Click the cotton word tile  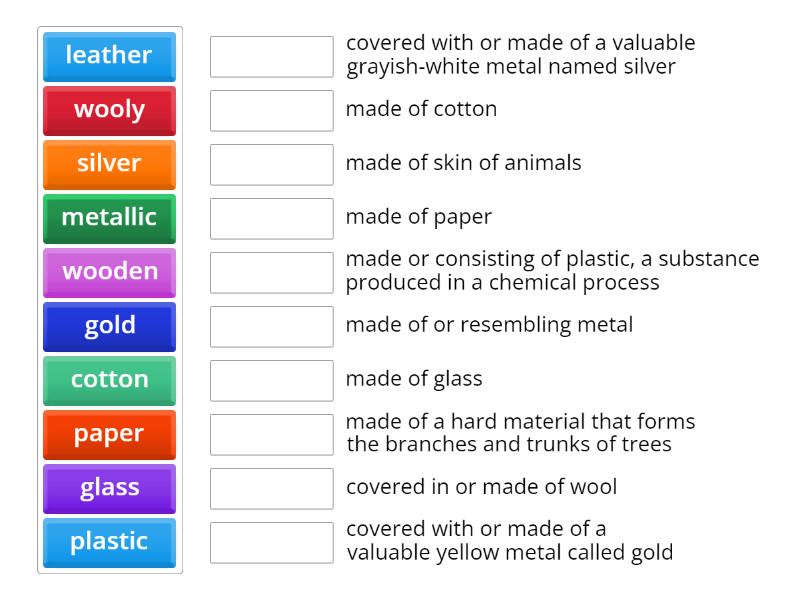tap(110, 380)
